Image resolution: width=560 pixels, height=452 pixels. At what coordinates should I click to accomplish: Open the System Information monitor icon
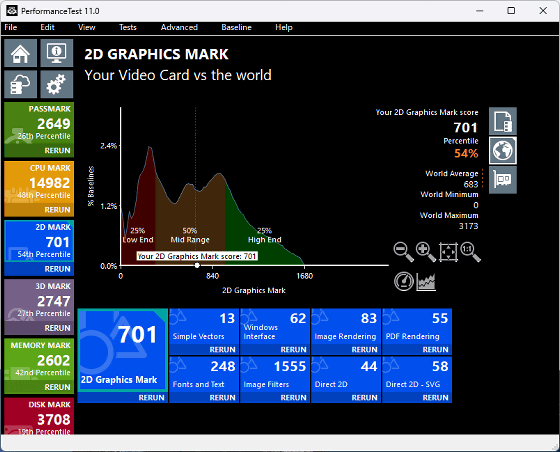(x=56, y=53)
